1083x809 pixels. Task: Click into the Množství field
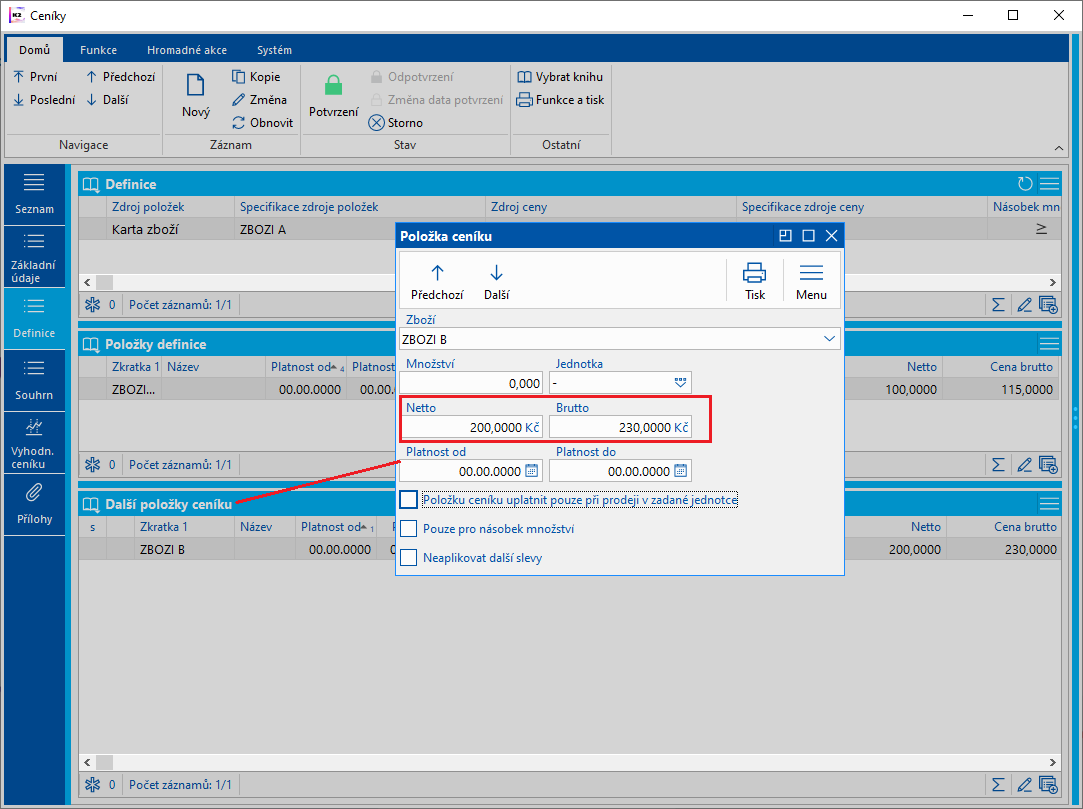[x=471, y=383]
